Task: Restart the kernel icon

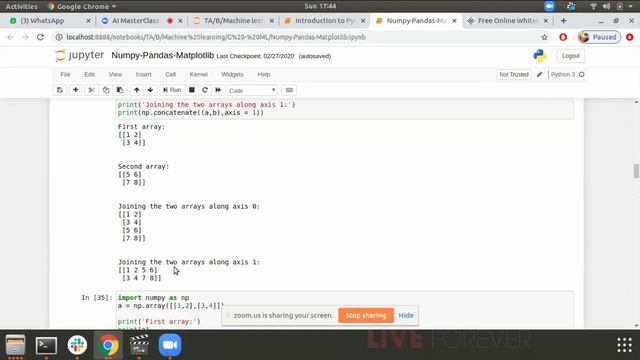Action: [205, 90]
